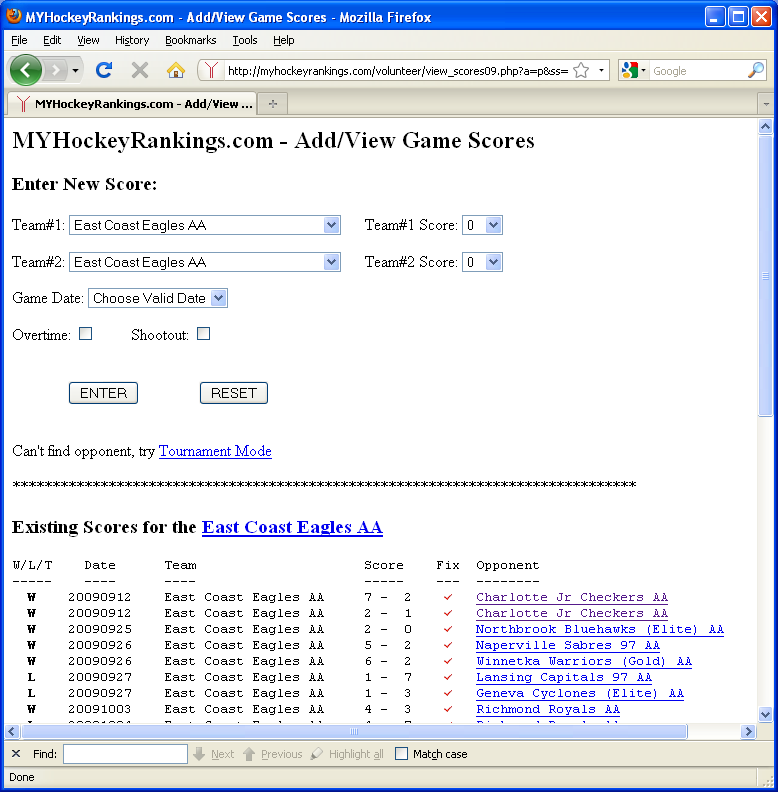Click the search magnifier icon
Viewport: 778px width, 792px height.
(756, 70)
